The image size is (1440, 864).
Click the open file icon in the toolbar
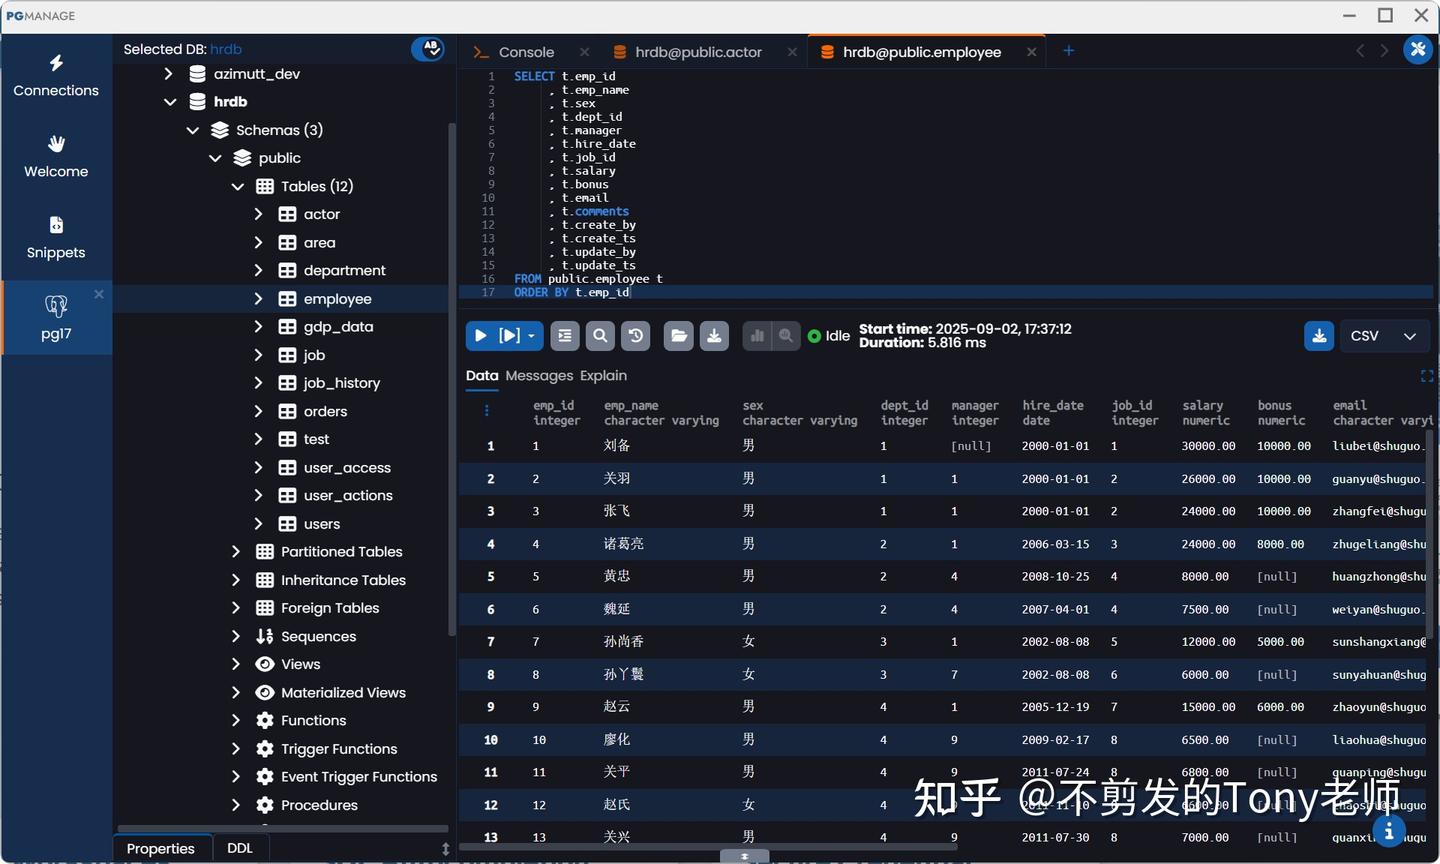click(x=678, y=335)
